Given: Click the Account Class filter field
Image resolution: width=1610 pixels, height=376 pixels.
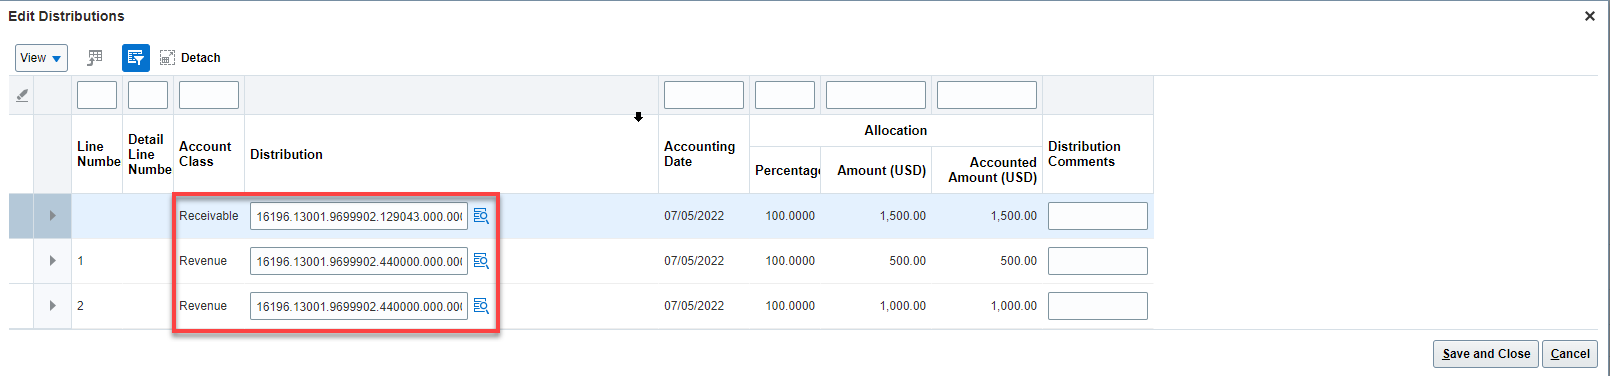Looking at the screenshot, I should click(209, 95).
